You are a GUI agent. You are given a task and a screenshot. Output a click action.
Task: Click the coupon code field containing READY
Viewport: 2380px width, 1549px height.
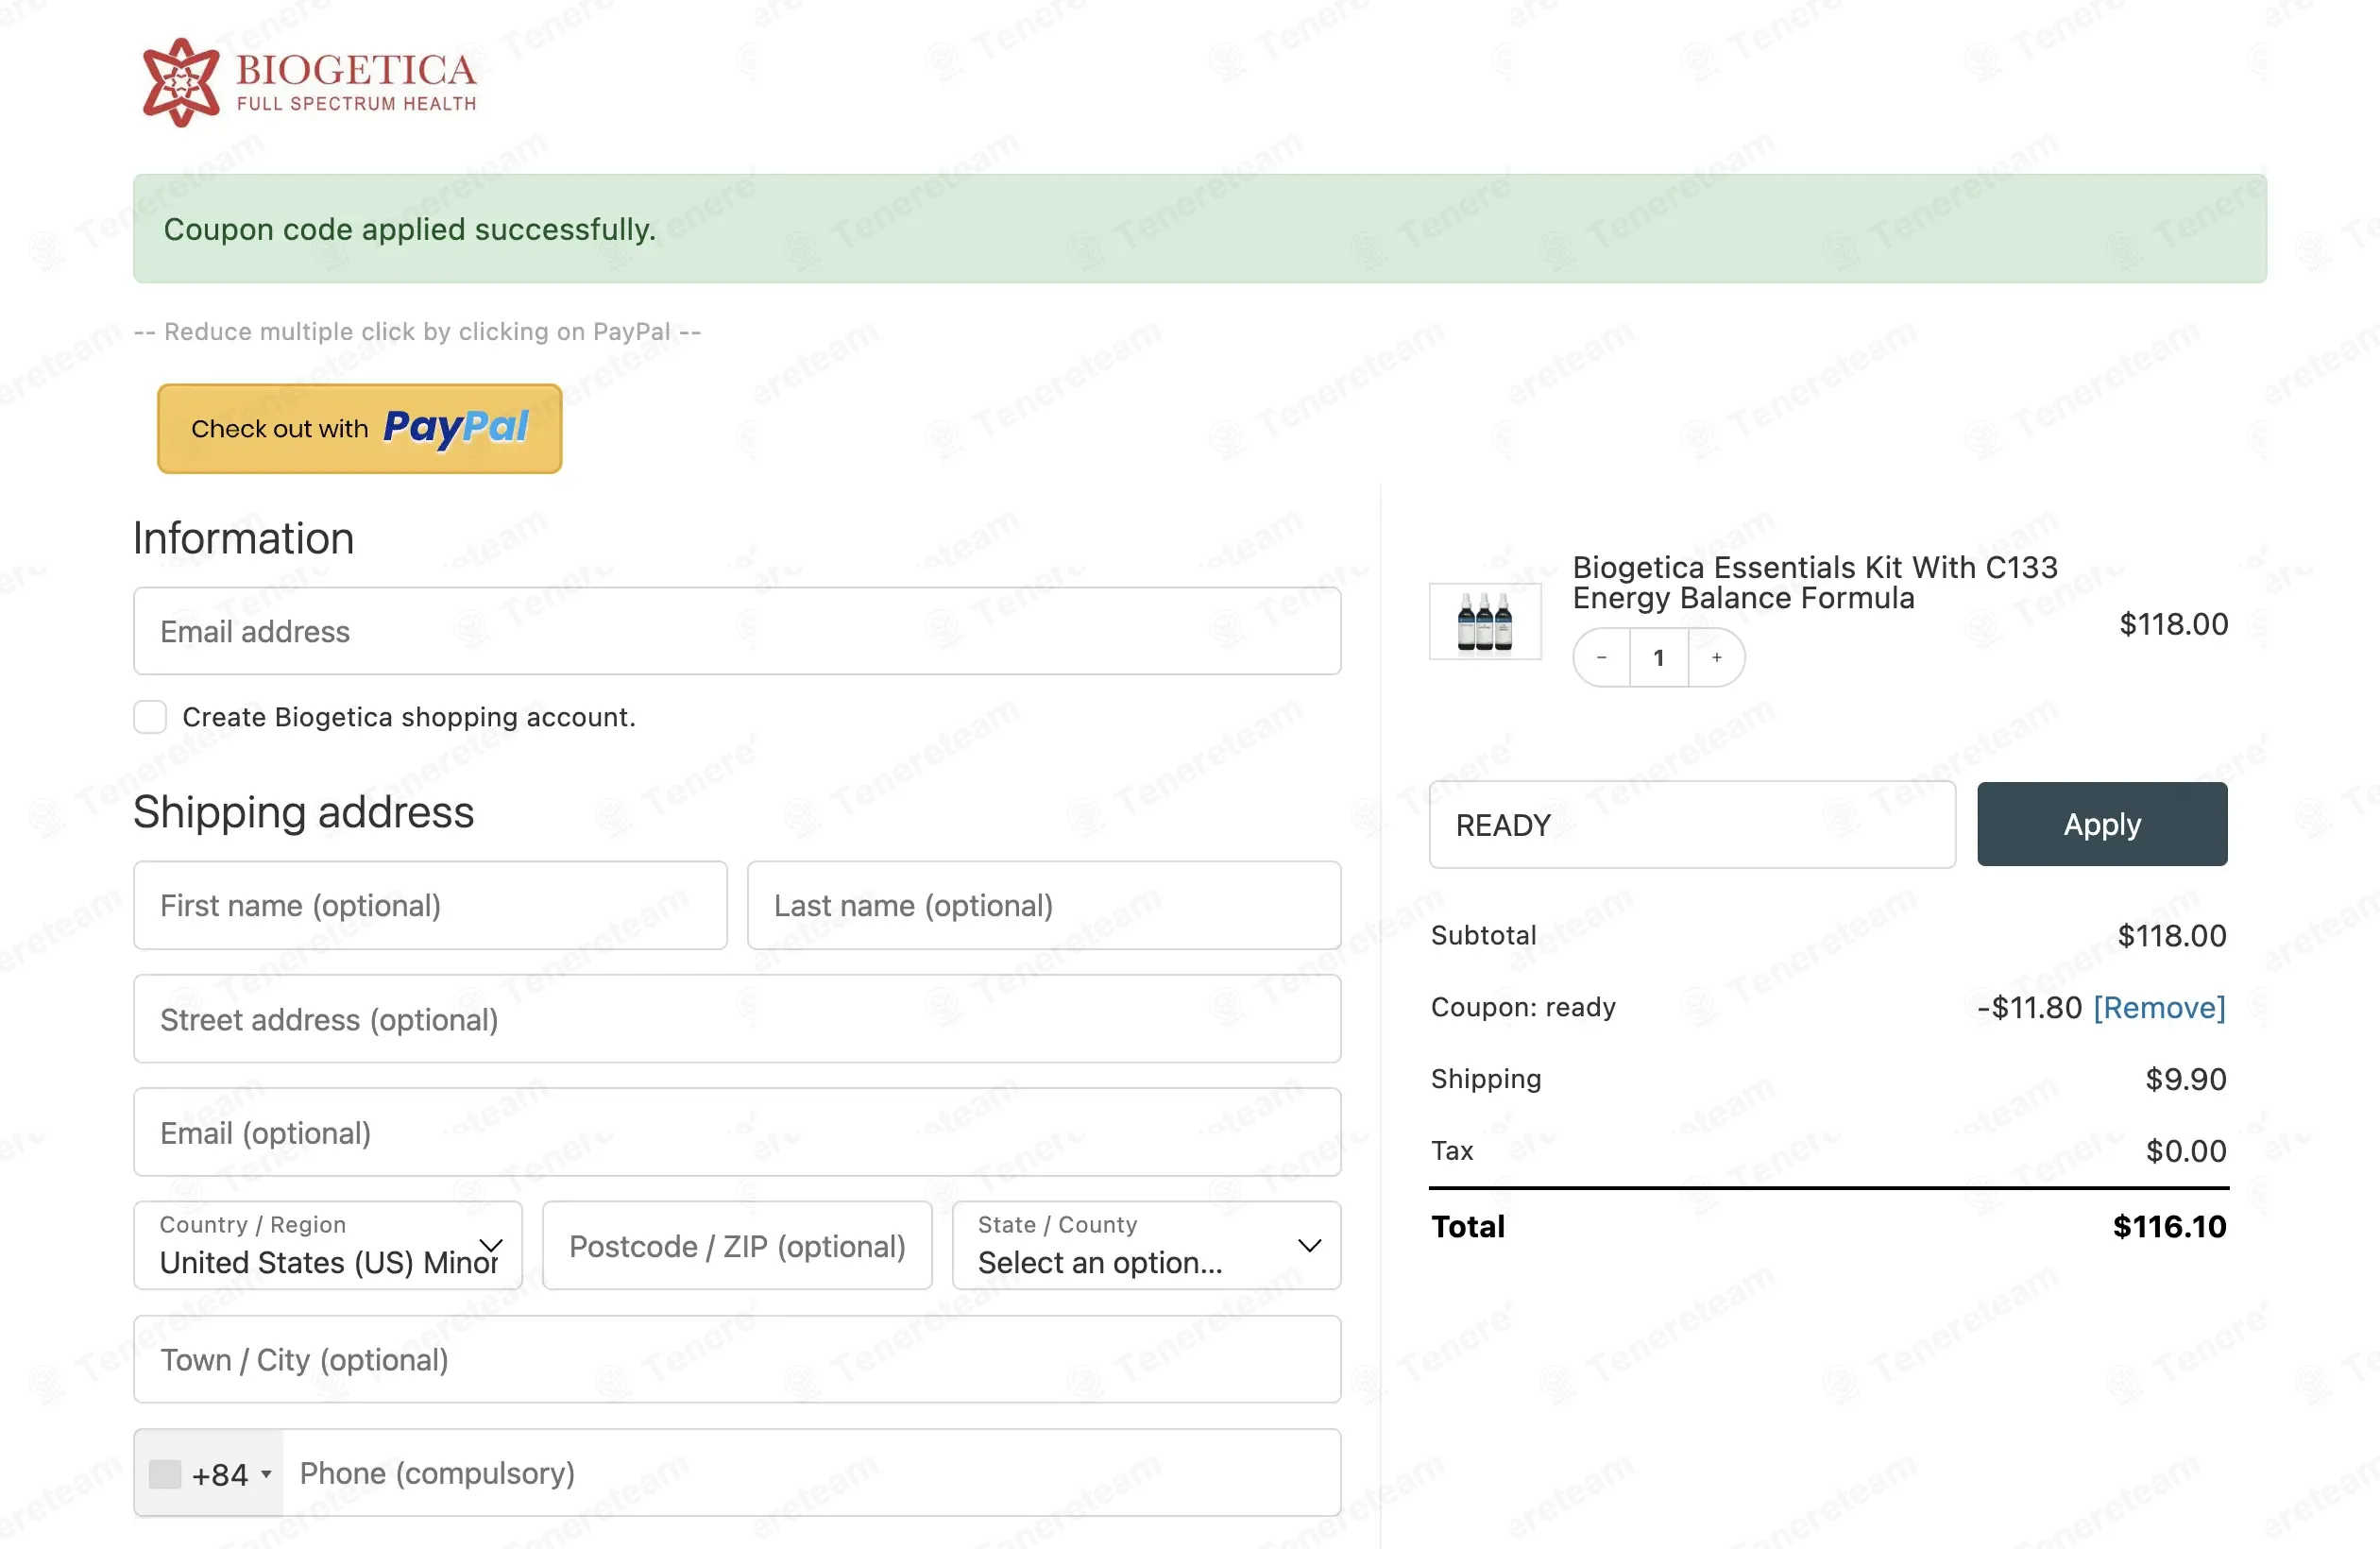(x=1692, y=825)
